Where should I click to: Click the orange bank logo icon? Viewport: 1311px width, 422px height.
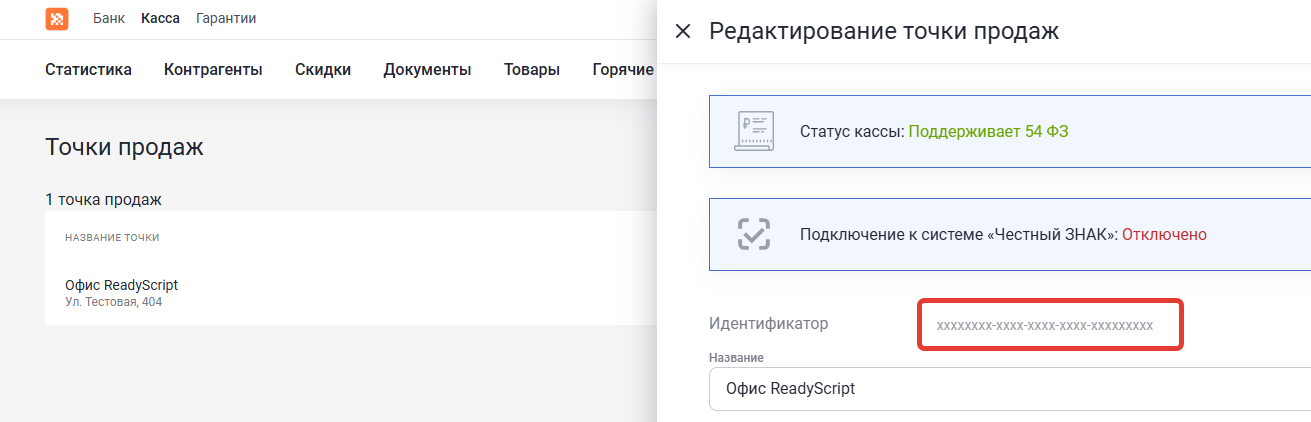(57, 19)
